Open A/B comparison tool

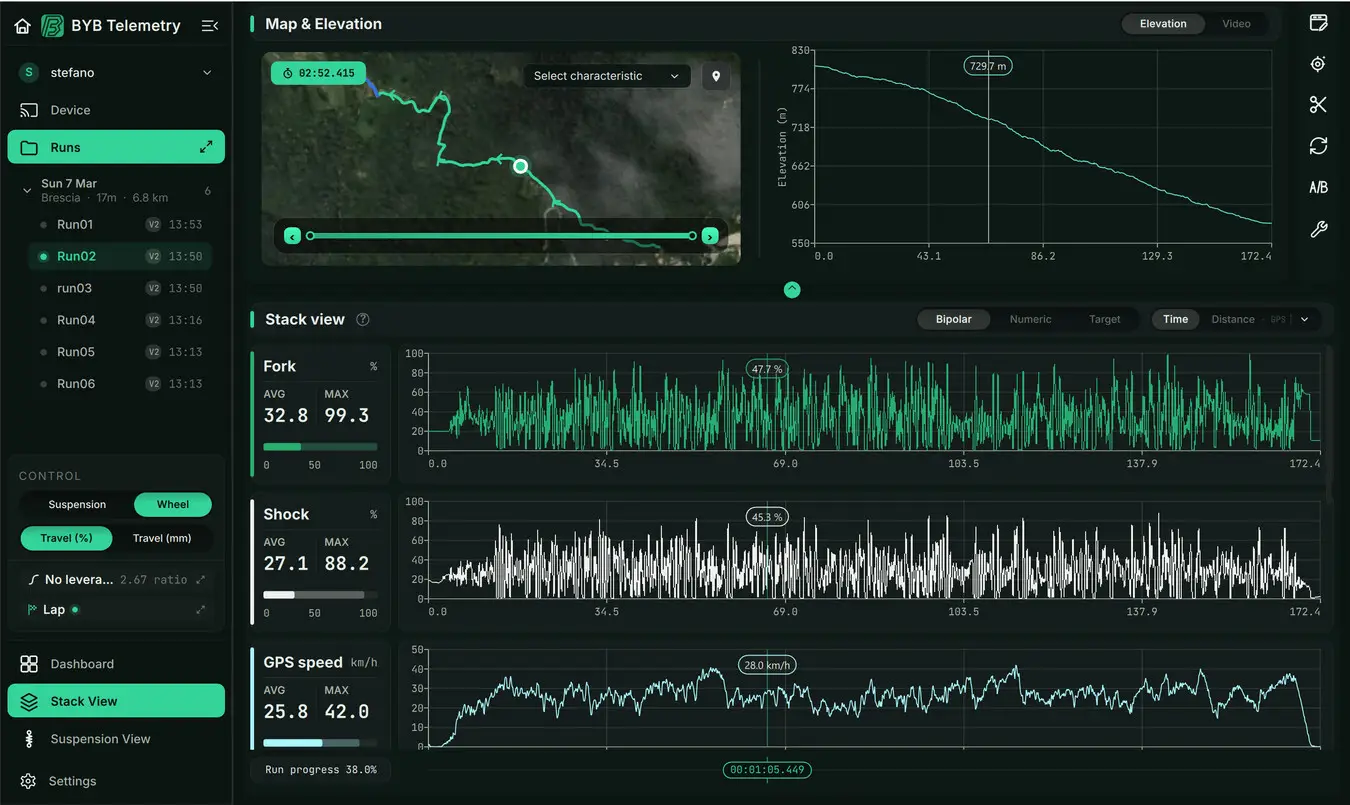1318,188
